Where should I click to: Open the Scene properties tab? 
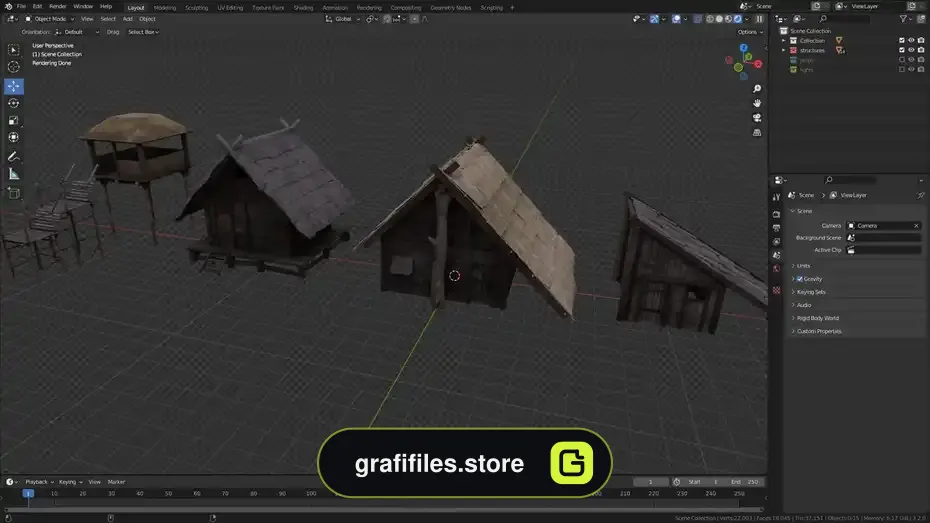[x=776, y=256]
